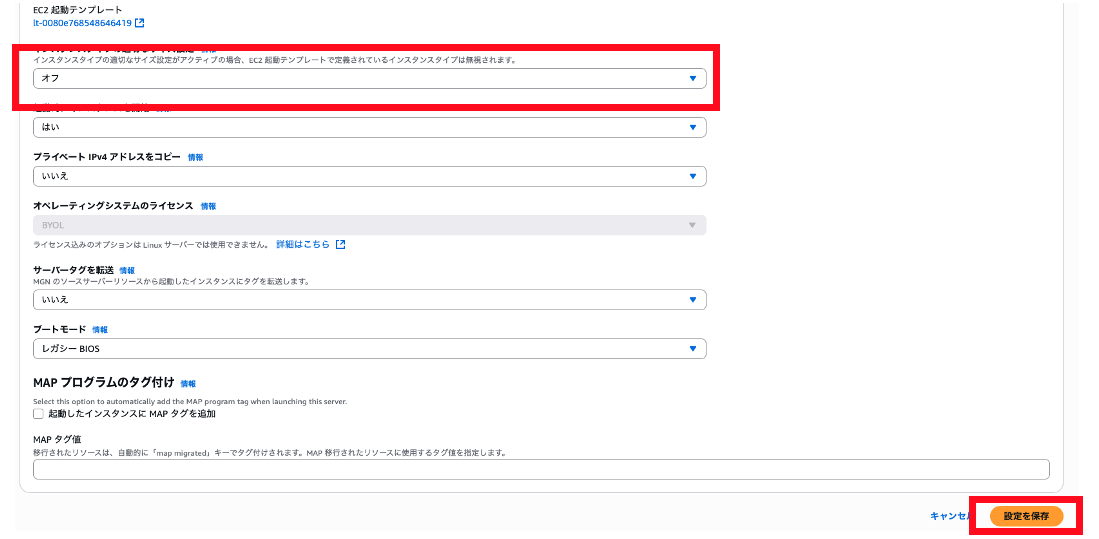Click the MGN のソースサーバーリソース description text
The image size is (1099, 539).
coord(172,281)
